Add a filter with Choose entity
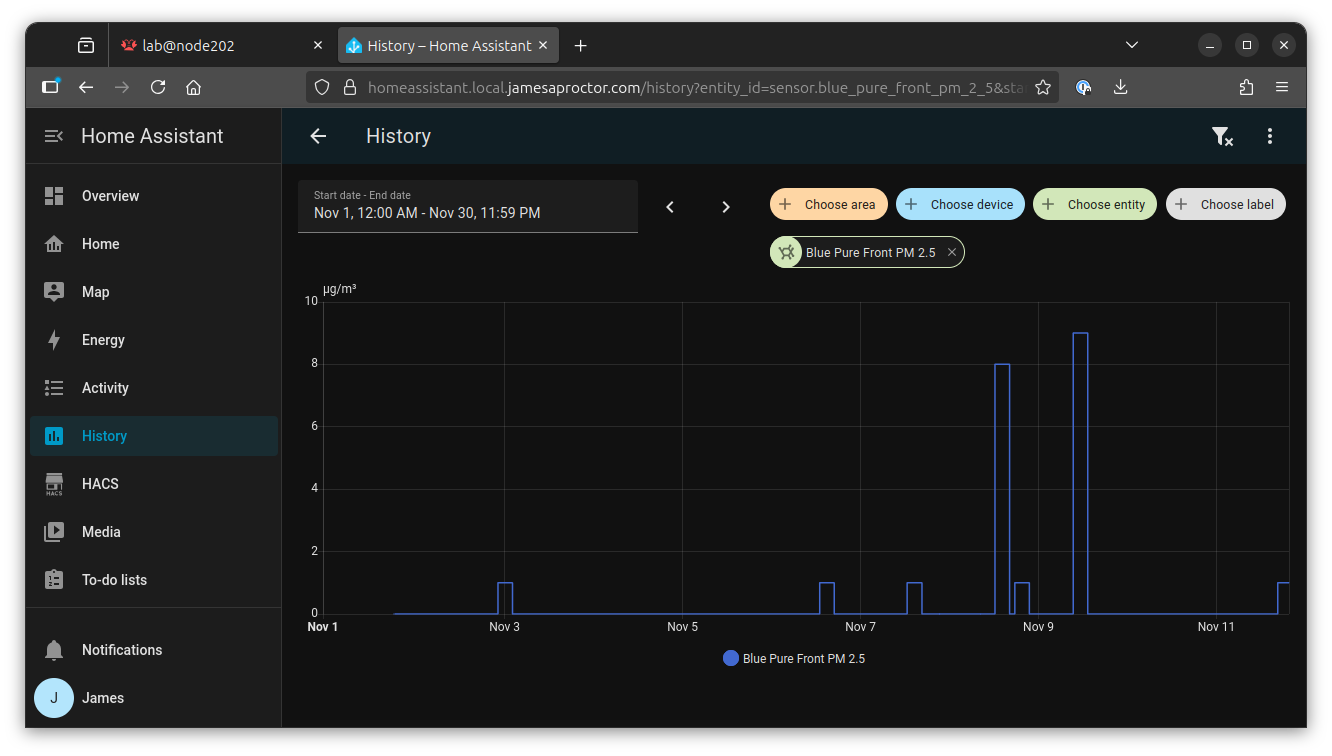Screen dimensions: 1332x756 point(1094,204)
